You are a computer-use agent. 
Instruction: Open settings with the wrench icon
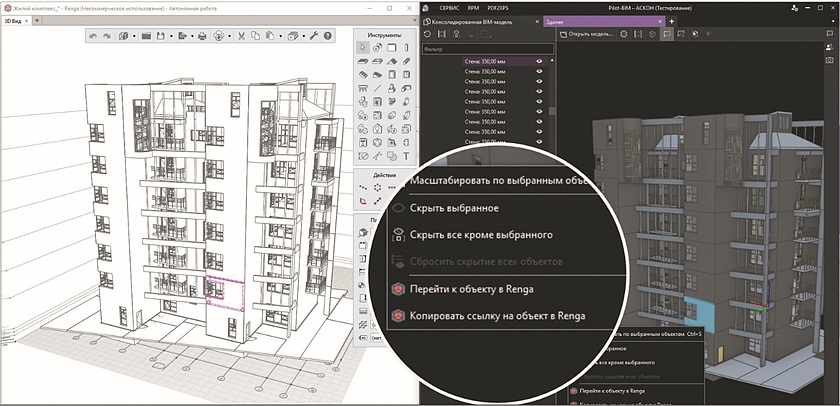(x=315, y=37)
